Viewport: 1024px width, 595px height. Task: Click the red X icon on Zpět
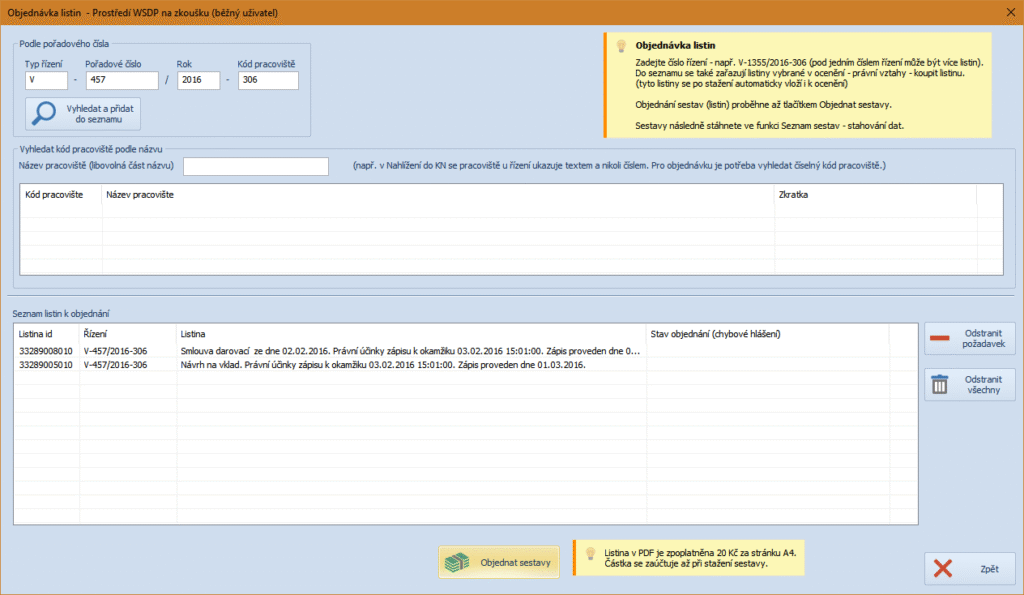(942, 568)
